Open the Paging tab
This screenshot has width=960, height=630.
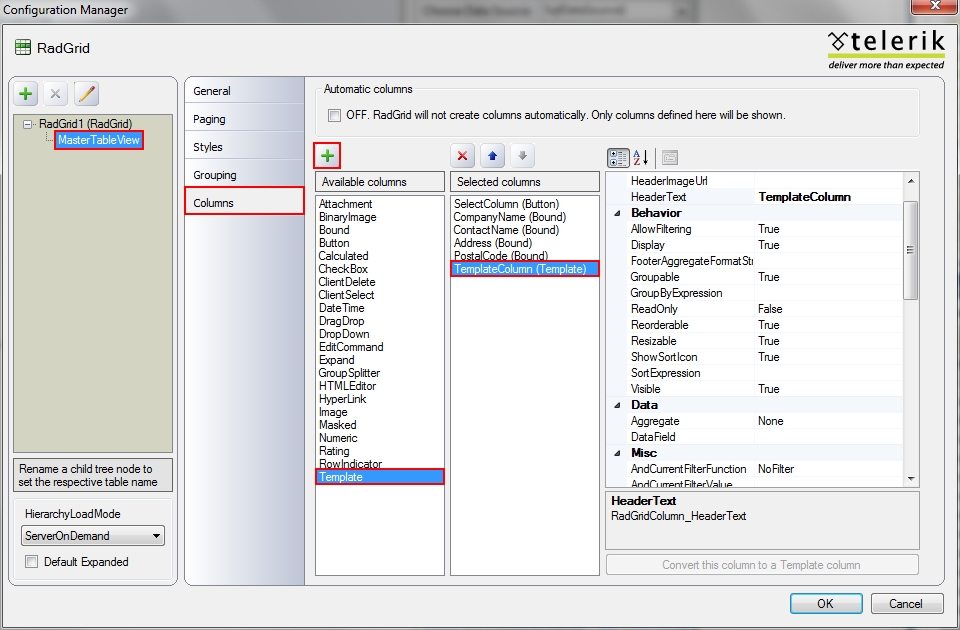pos(210,119)
